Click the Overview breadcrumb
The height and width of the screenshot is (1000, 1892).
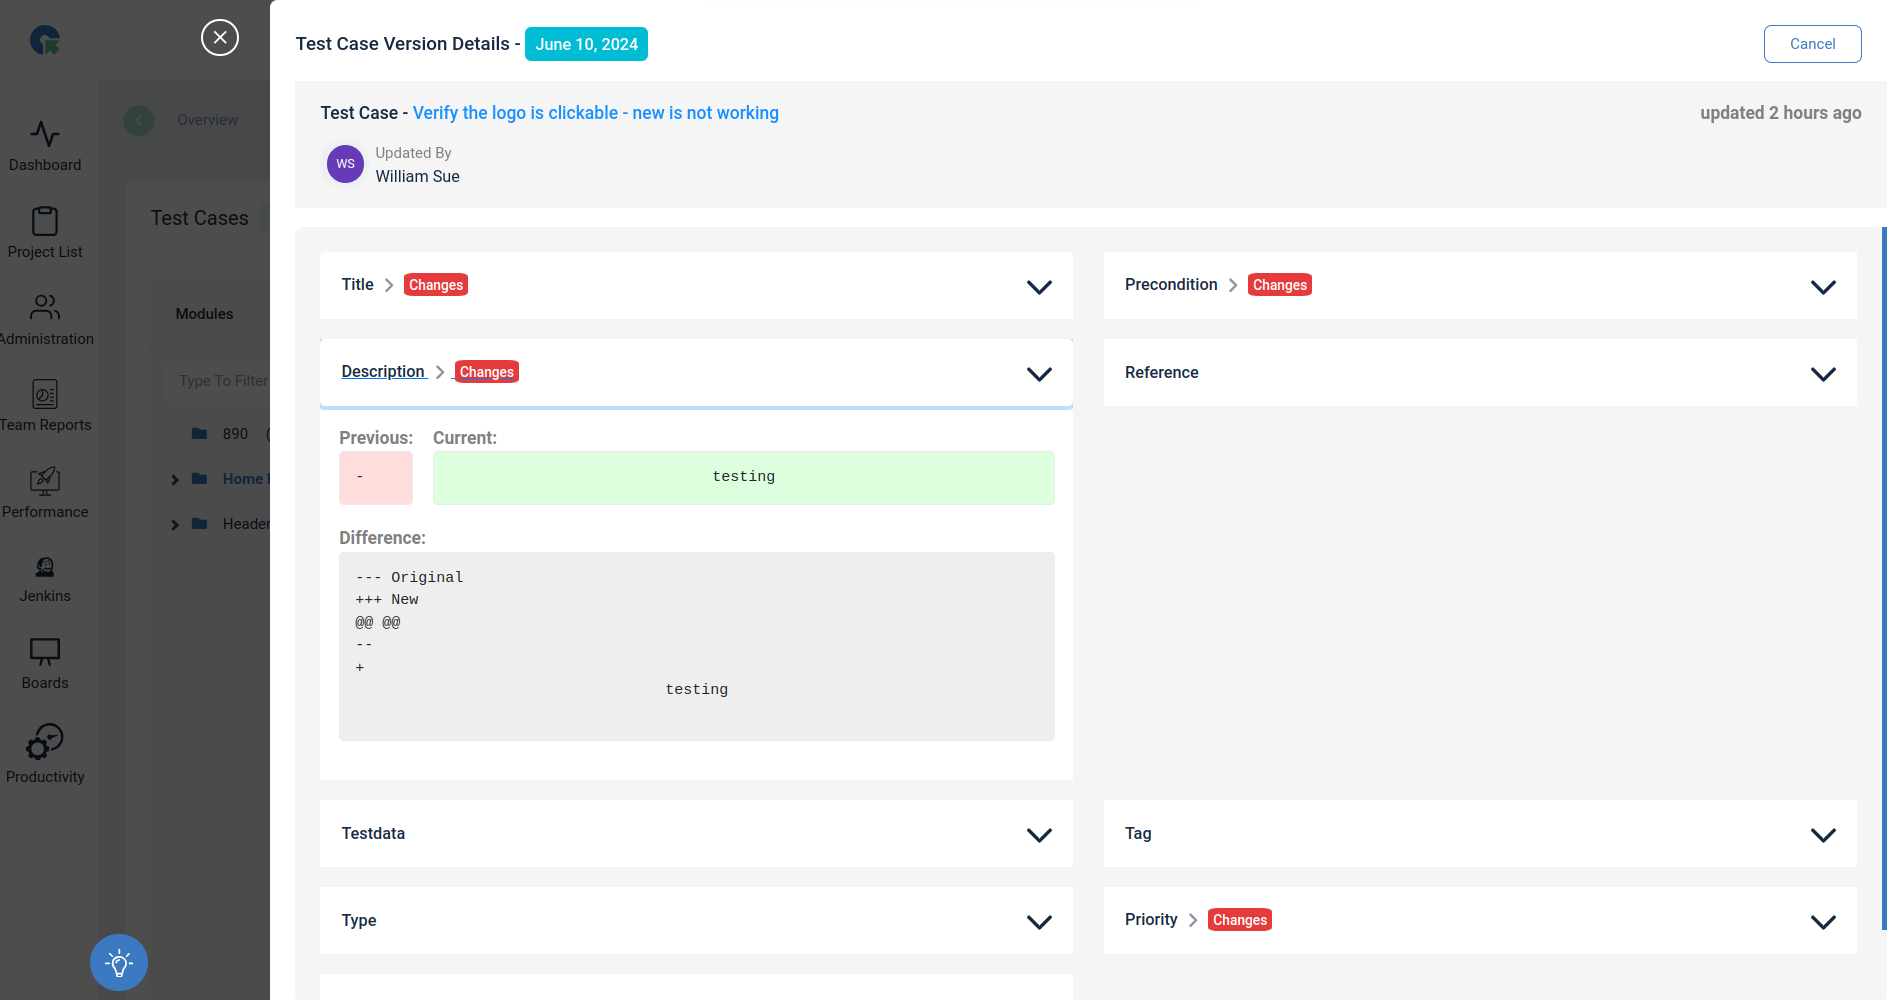pyautogui.click(x=207, y=120)
